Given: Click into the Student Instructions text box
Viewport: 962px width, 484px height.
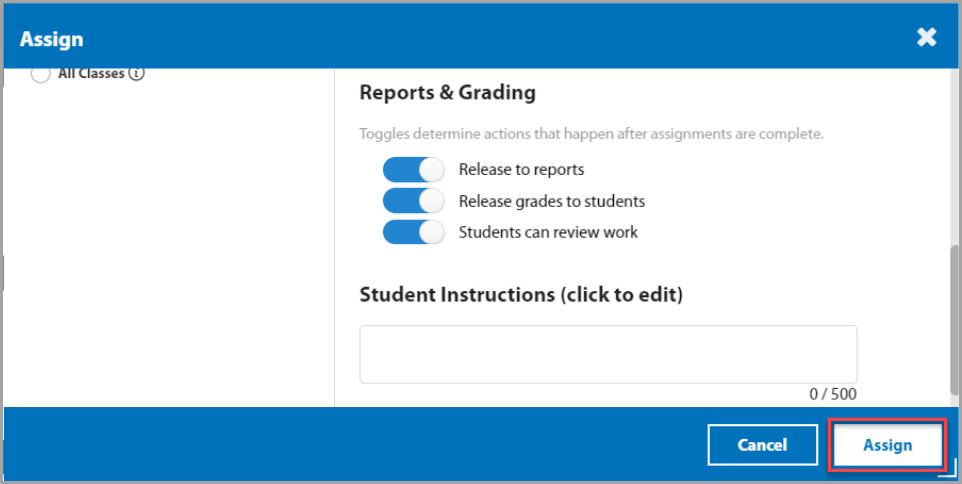Looking at the screenshot, I should (x=608, y=354).
